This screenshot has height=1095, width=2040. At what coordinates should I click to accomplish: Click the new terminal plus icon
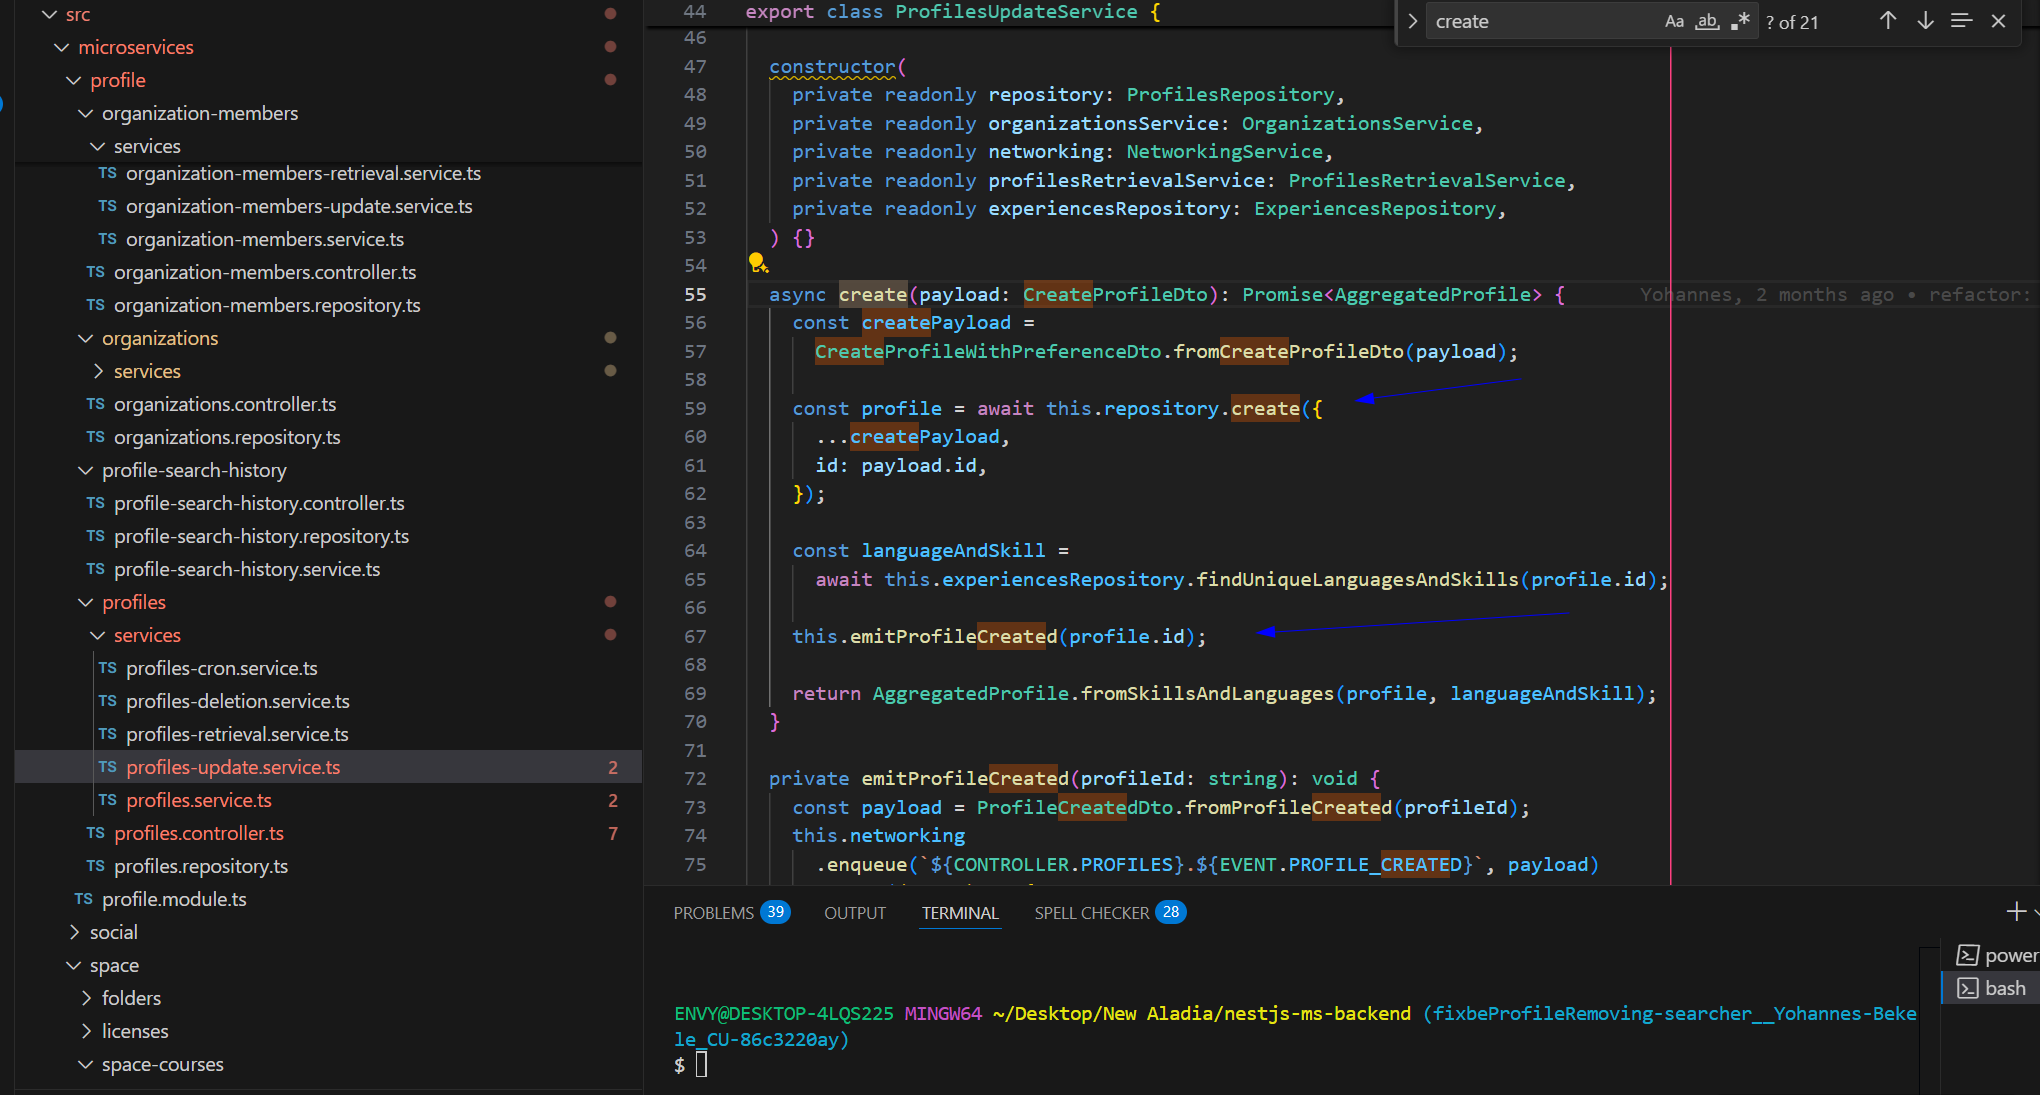coord(2016,911)
